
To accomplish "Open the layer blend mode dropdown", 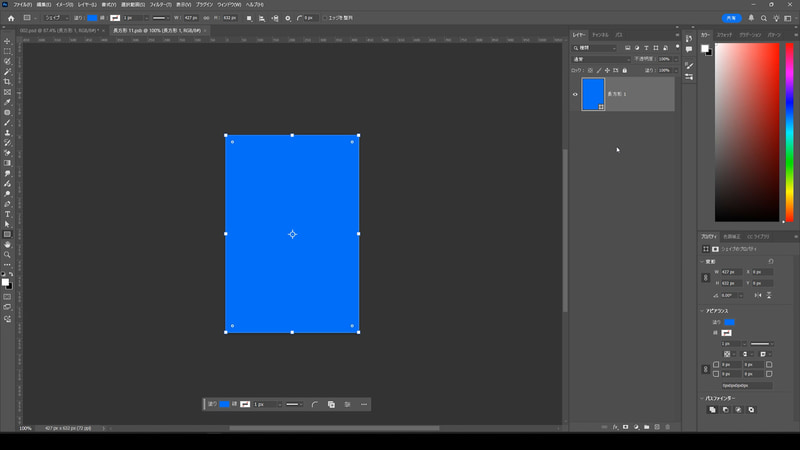I will tap(601, 59).
